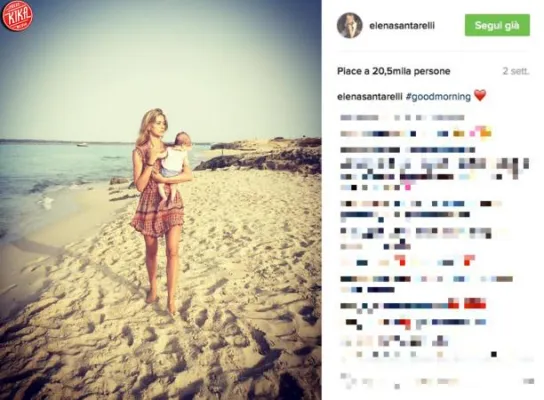Click the green Segui già button
Screen dimensions: 544x400
[497, 25]
